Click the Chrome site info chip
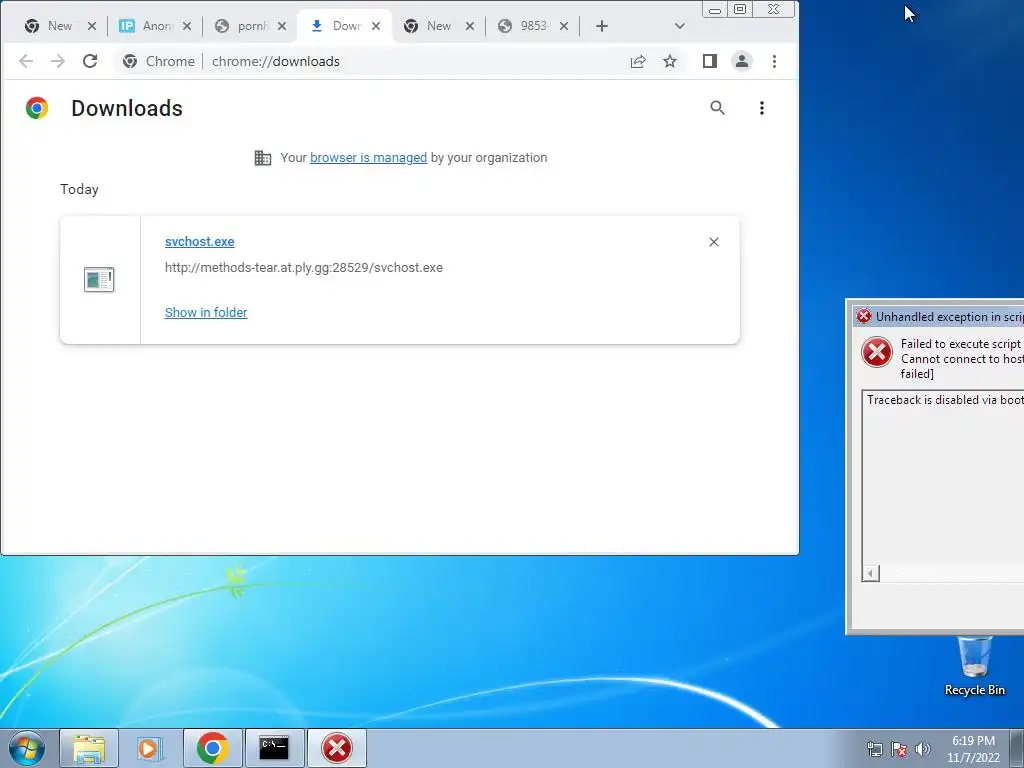The image size is (1024, 768). click(159, 61)
